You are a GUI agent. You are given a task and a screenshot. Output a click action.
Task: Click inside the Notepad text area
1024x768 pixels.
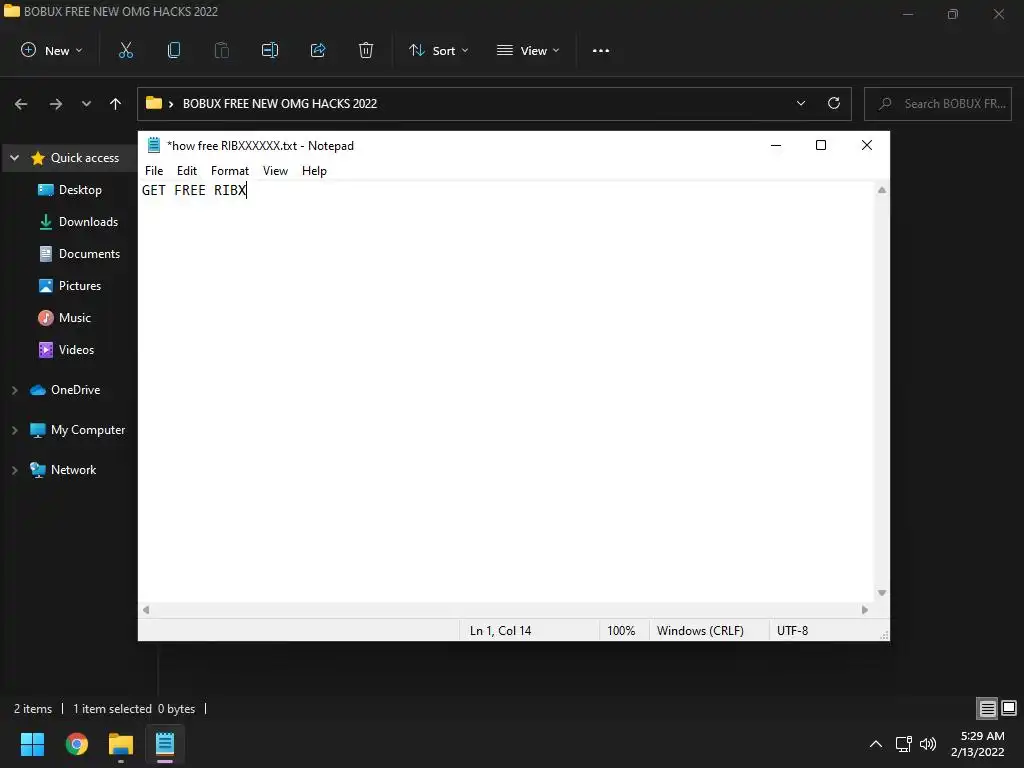coord(506,392)
